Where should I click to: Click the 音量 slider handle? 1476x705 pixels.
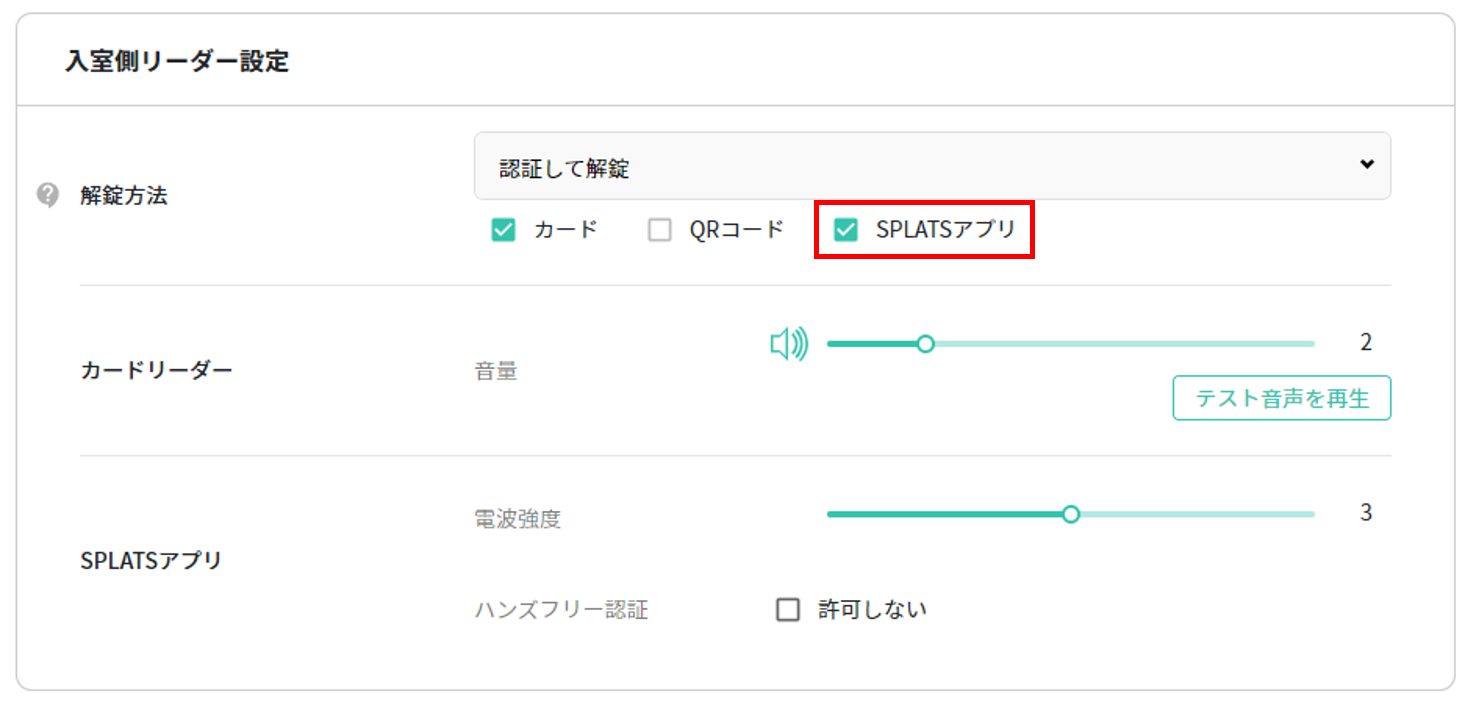click(925, 344)
